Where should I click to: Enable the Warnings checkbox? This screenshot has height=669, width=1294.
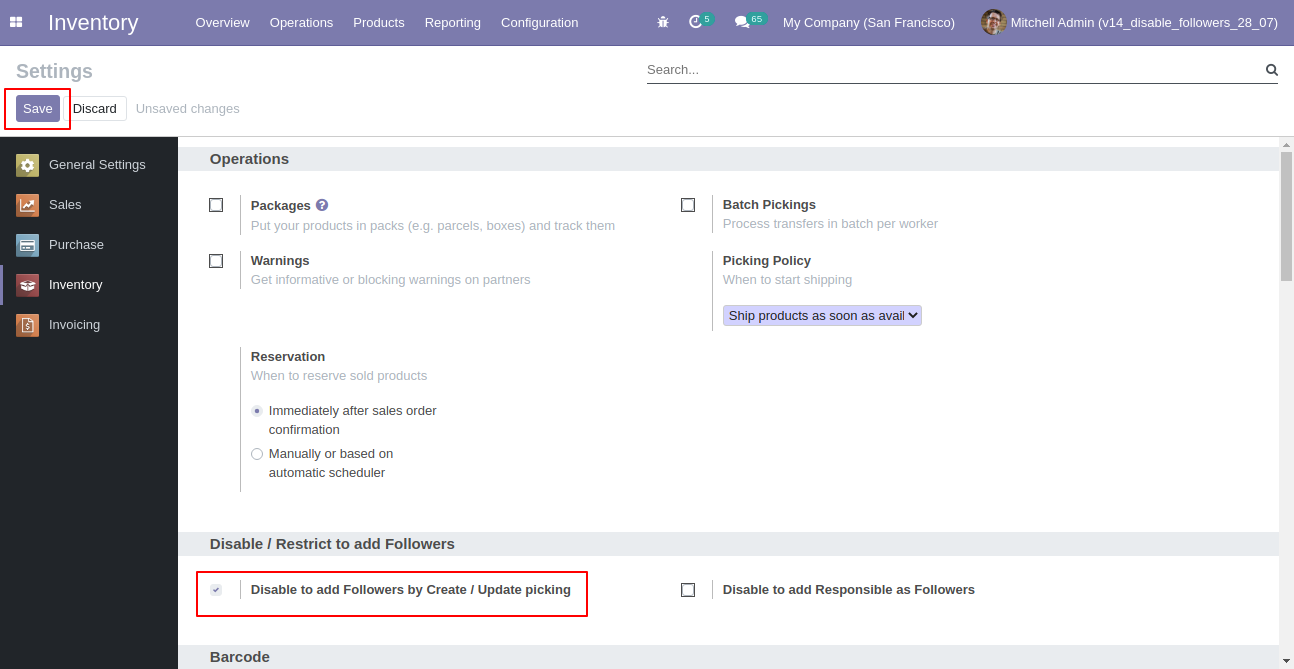pyautogui.click(x=216, y=261)
